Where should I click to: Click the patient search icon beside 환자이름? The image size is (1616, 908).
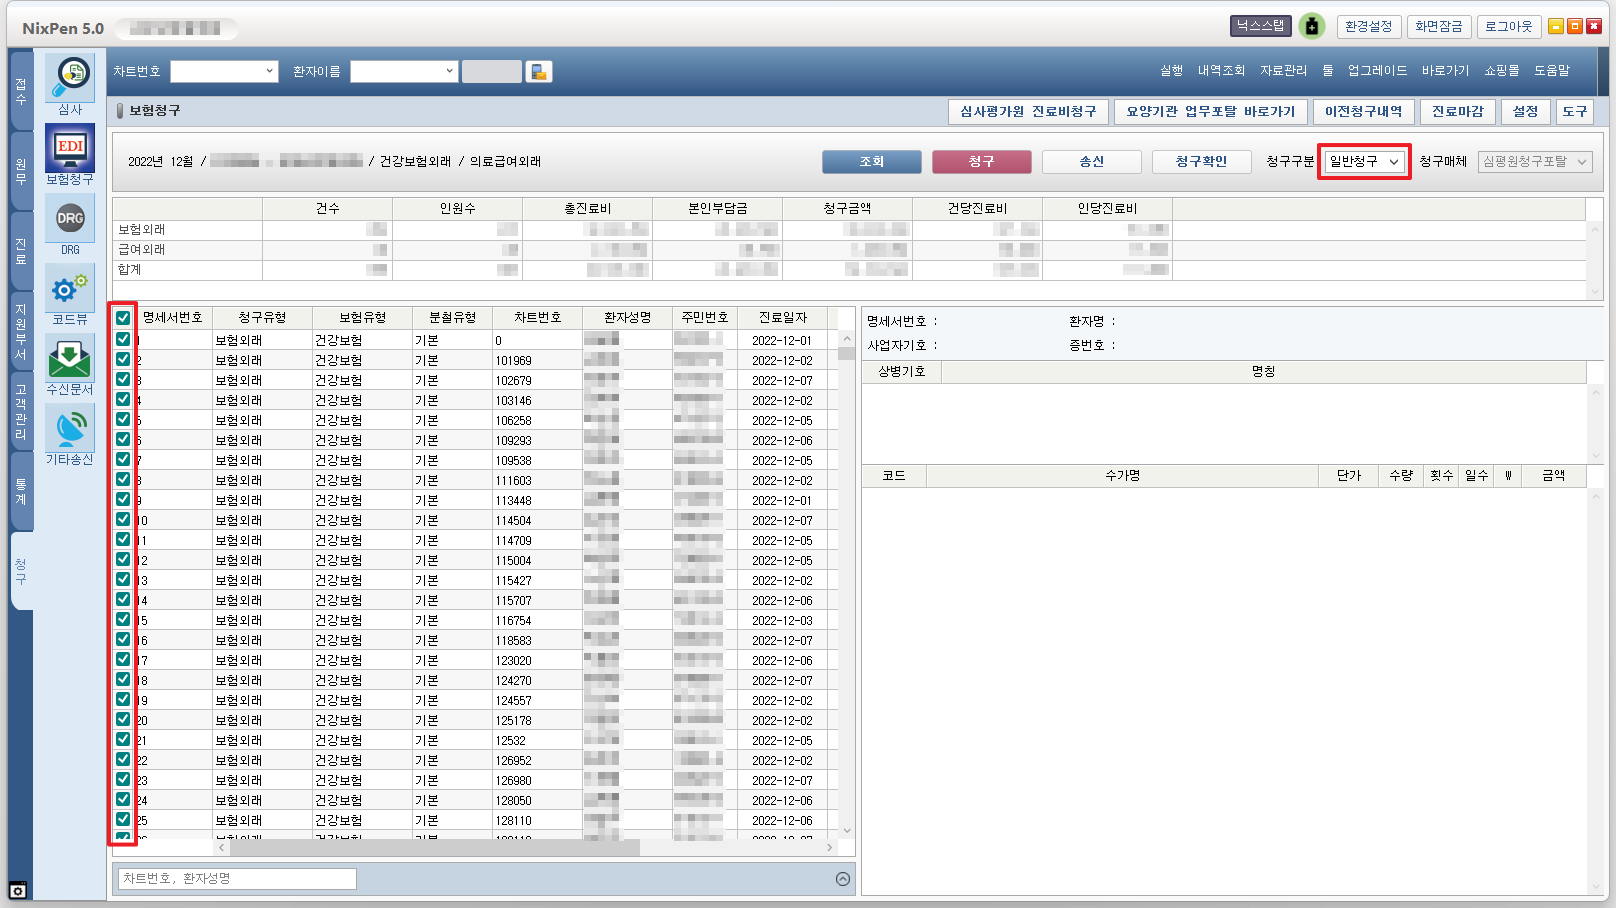pyautogui.click(x=539, y=72)
